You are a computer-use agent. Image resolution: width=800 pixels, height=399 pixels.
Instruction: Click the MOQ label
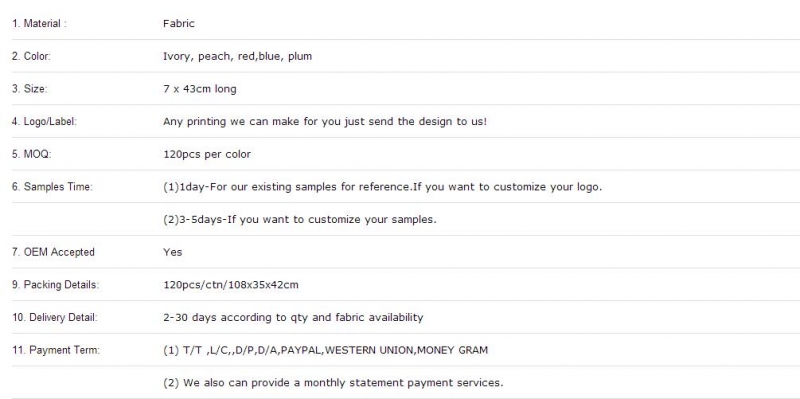point(32,154)
